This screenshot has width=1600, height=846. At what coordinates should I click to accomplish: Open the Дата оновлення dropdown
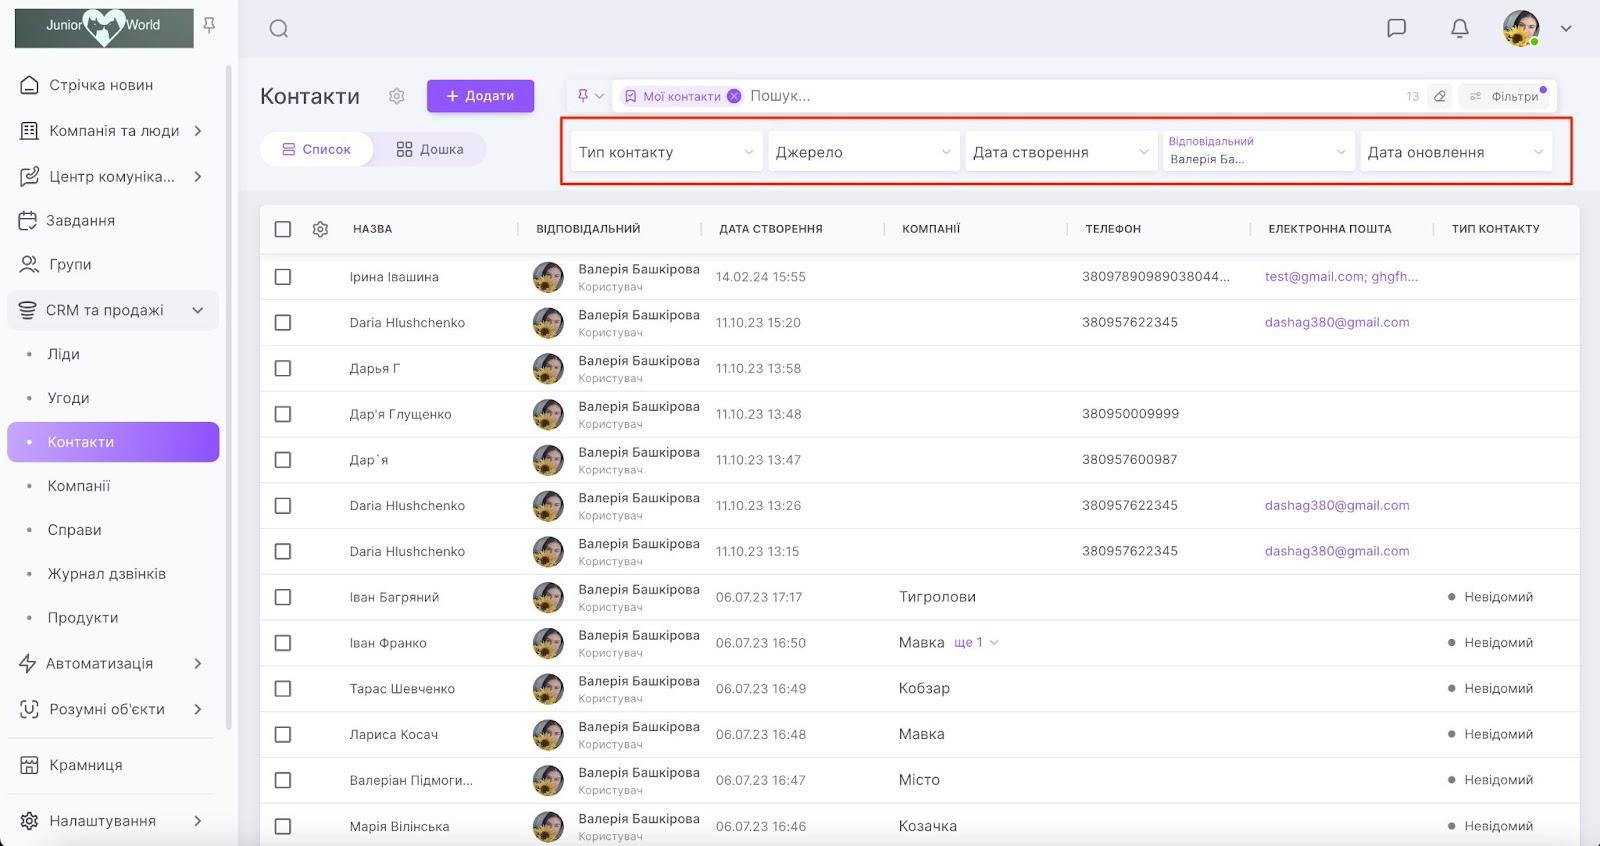click(1454, 152)
